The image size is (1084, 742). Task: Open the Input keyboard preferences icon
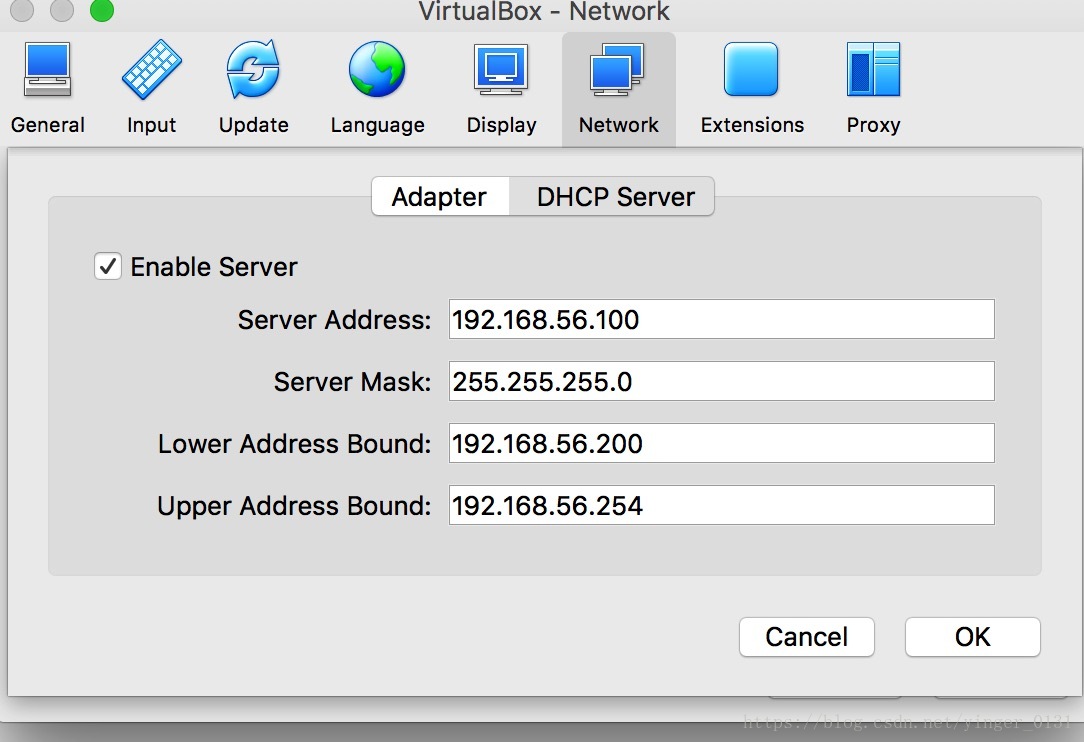(151, 69)
